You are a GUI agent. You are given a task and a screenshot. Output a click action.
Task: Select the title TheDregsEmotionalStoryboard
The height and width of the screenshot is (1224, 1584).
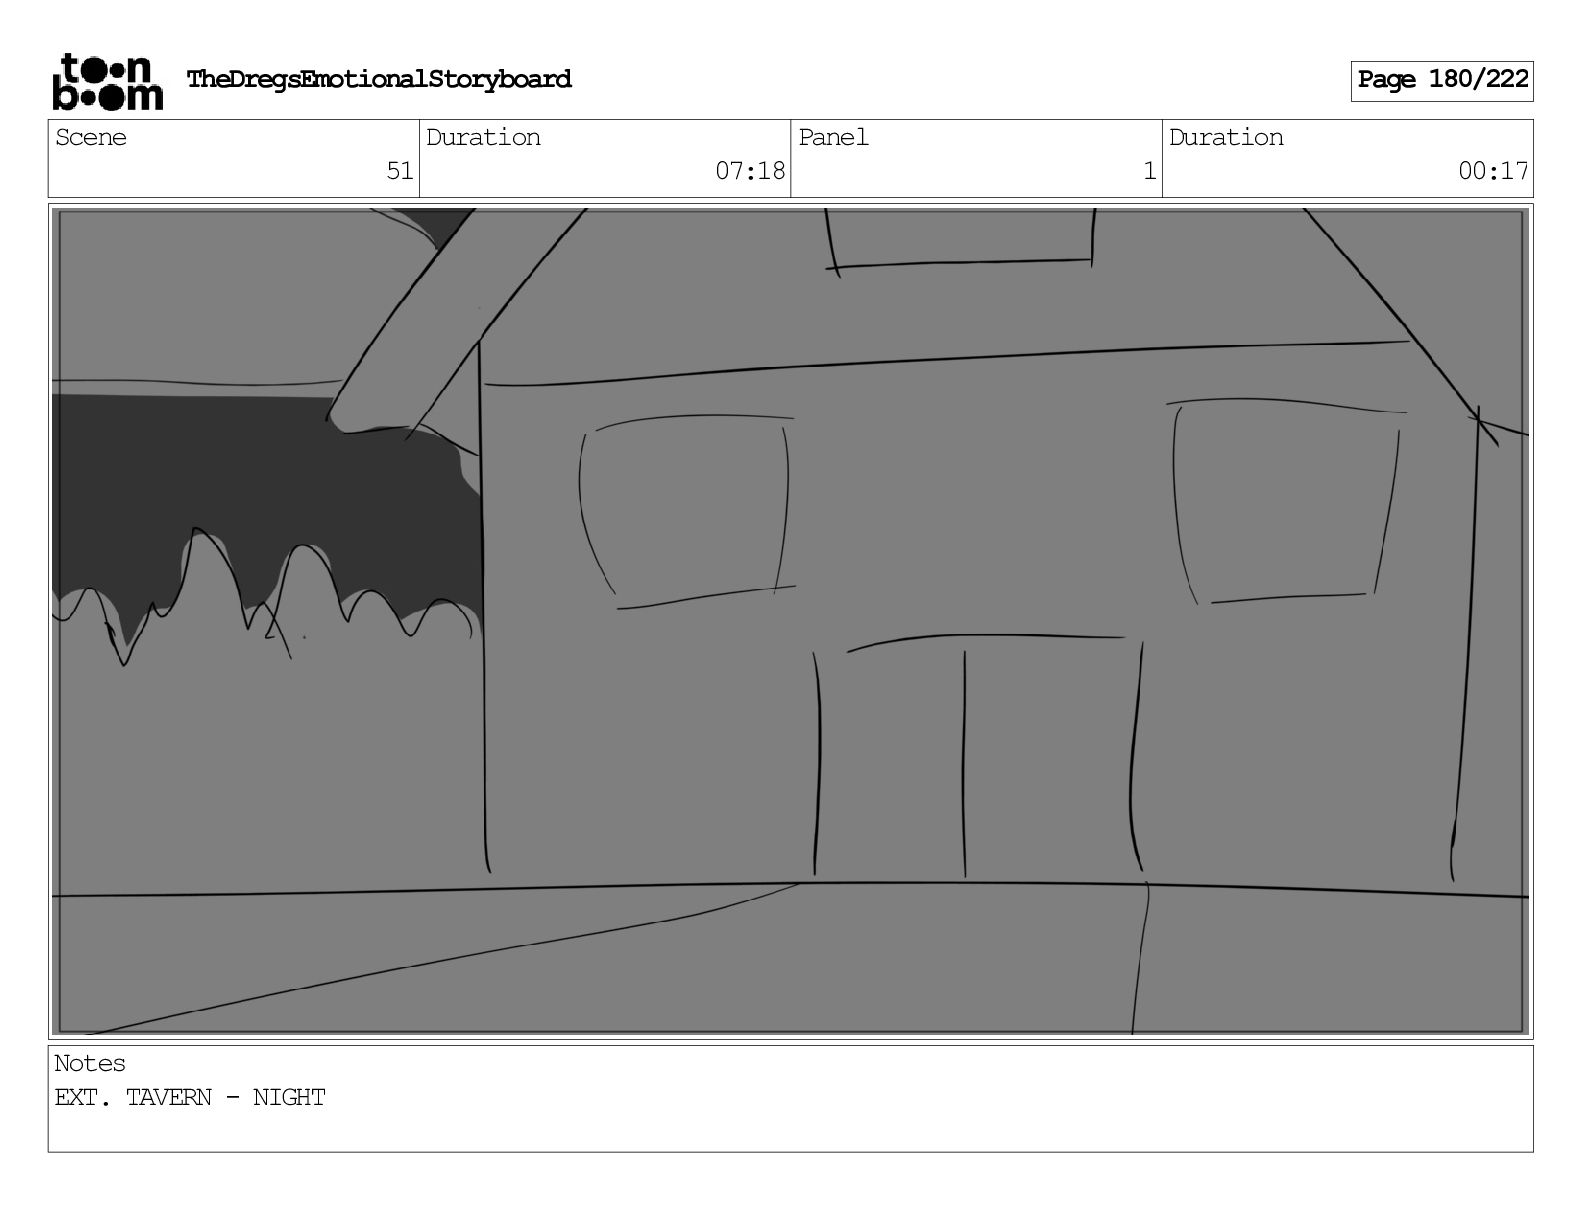(x=379, y=79)
